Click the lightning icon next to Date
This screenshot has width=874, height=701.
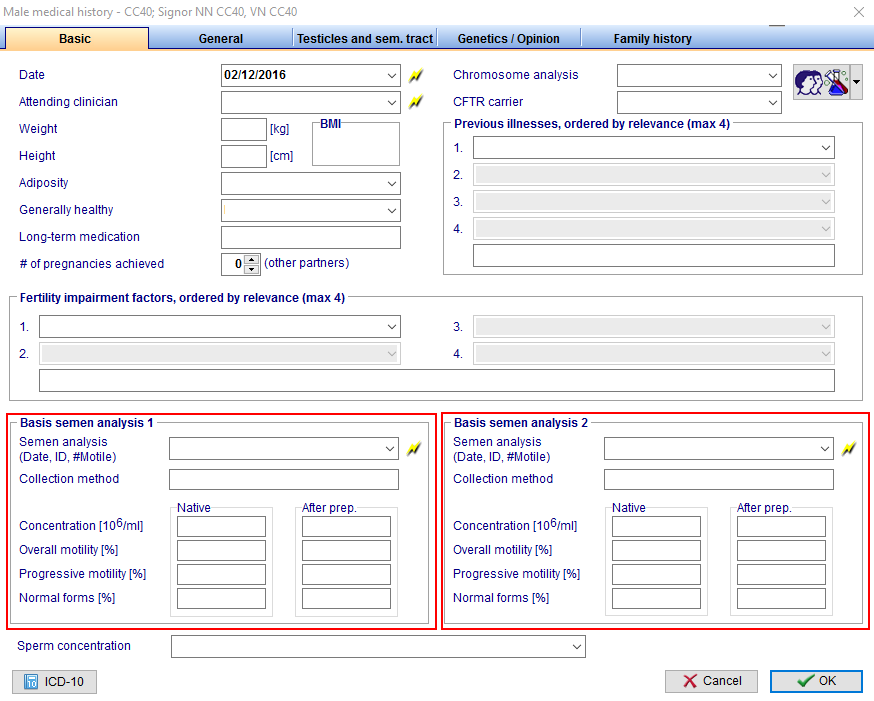(x=416, y=75)
